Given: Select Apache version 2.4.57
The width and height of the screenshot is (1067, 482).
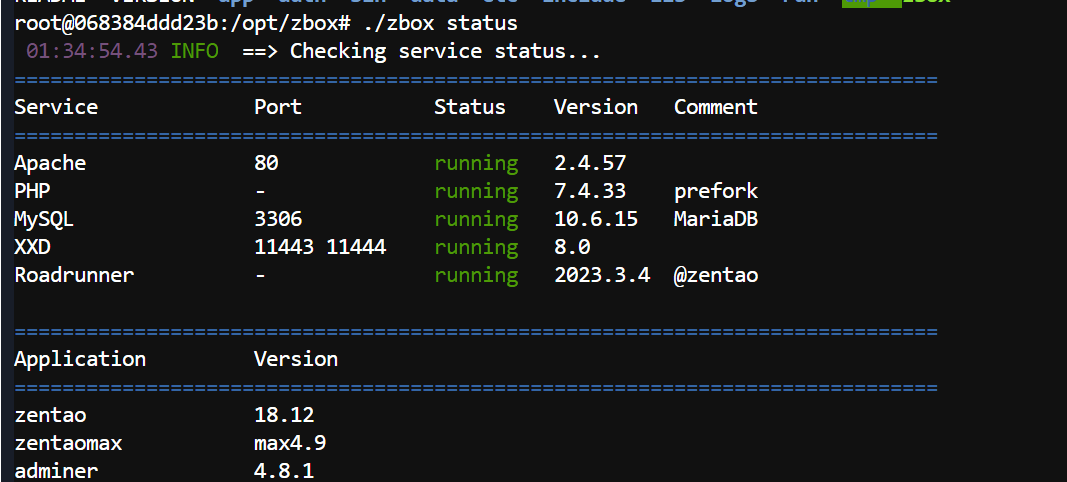Looking at the screenshot, I should click(590, 163).
